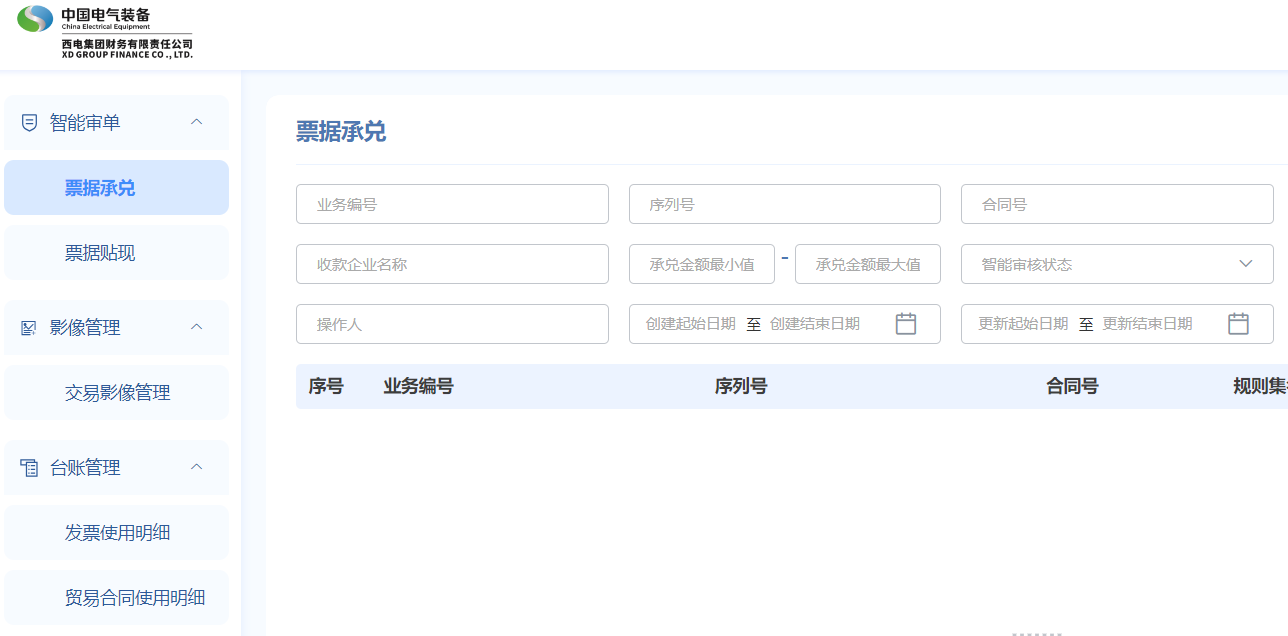The width and height of the screenshot is (1288, 636).
Task: Click the 收款企业名称 input box
Action: (452, 264)
